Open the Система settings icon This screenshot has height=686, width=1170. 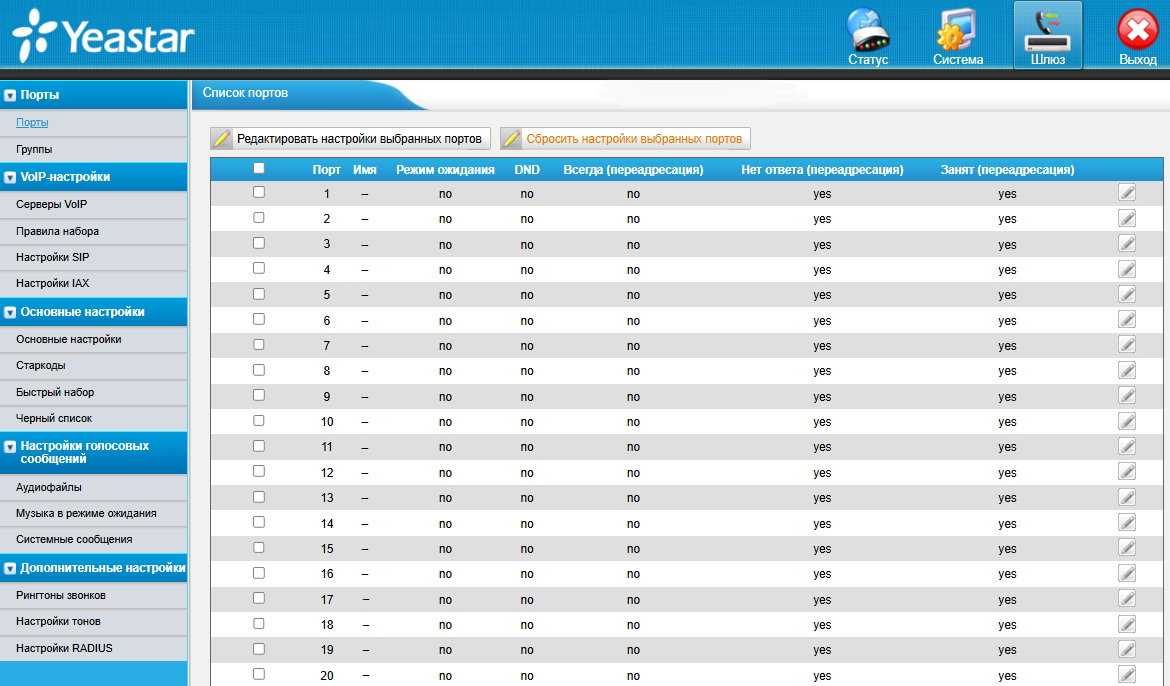[957, 36]
